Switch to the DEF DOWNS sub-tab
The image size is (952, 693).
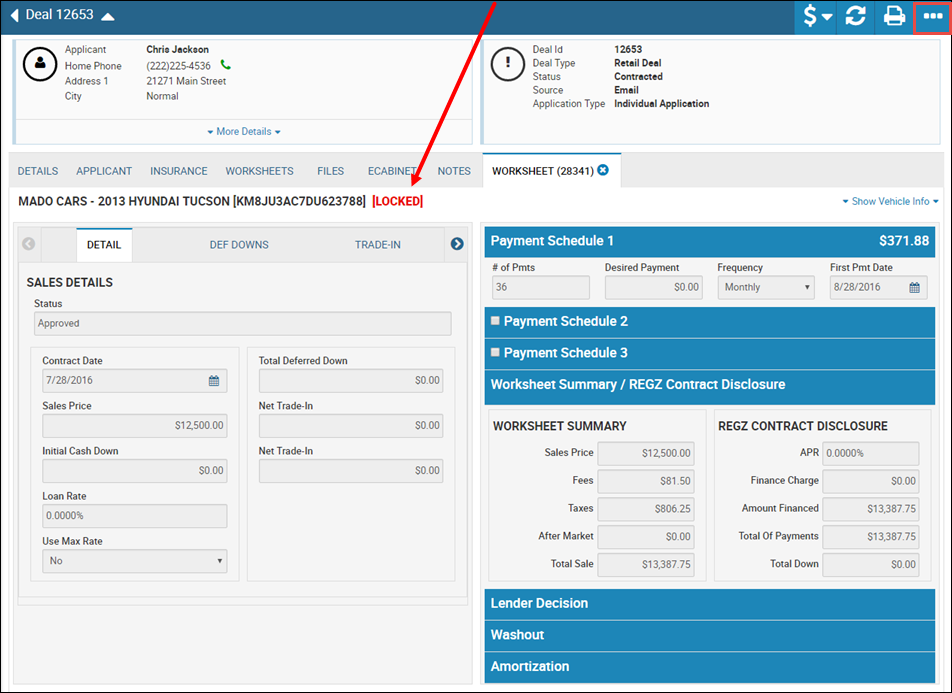(x=239, y=245)
